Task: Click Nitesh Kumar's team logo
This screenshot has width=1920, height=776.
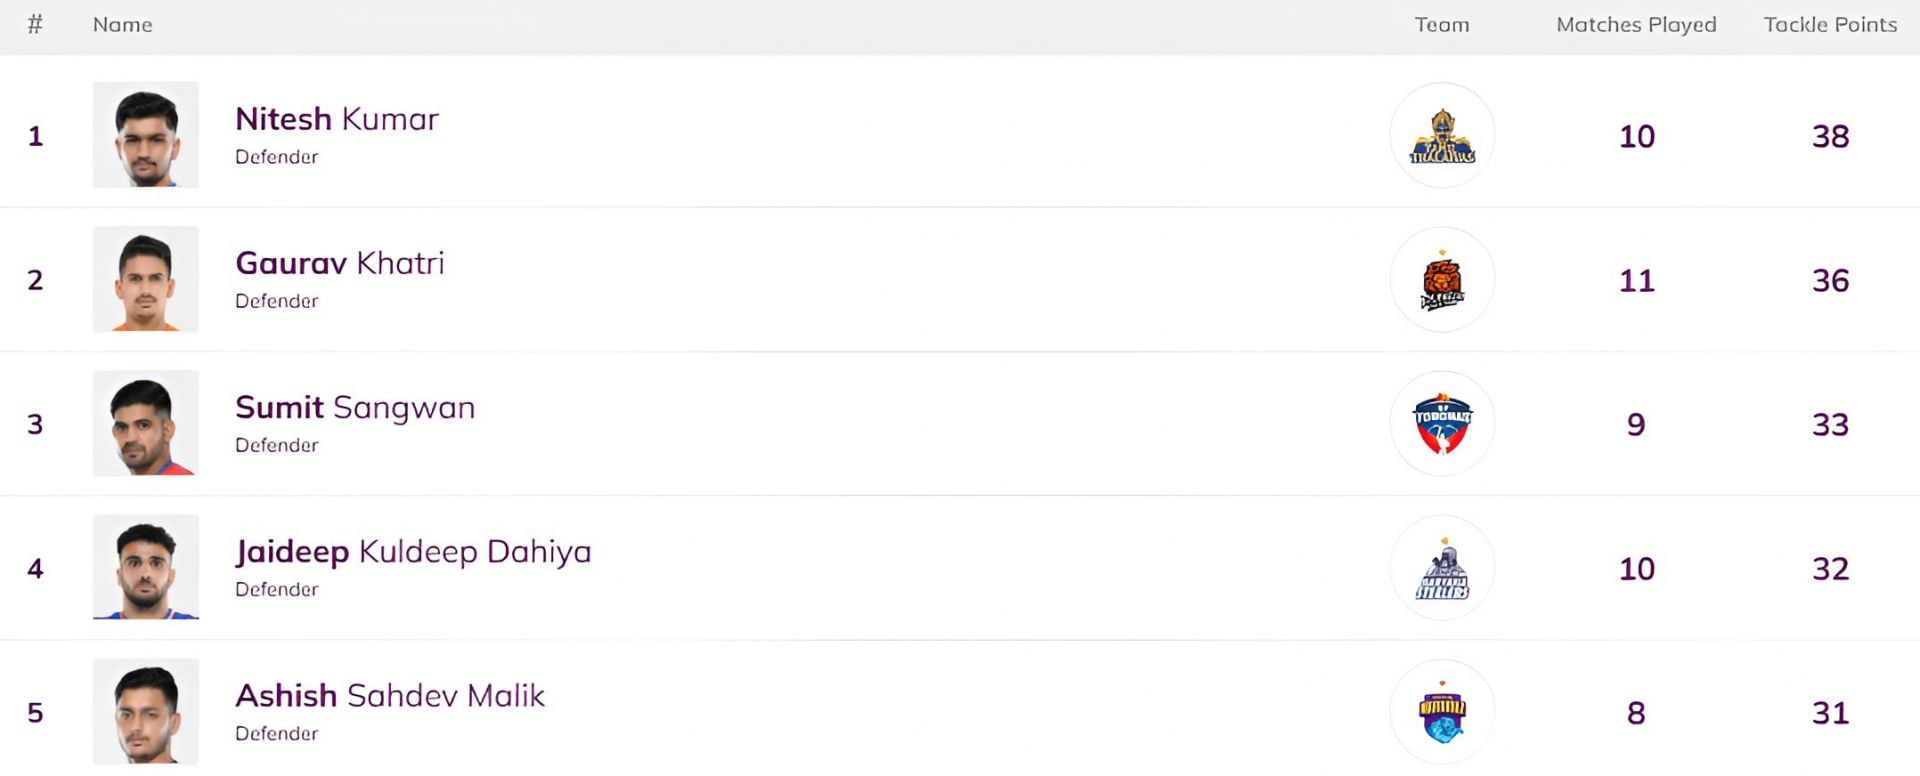Action: pyautogui.click(x=1442, y=136)
